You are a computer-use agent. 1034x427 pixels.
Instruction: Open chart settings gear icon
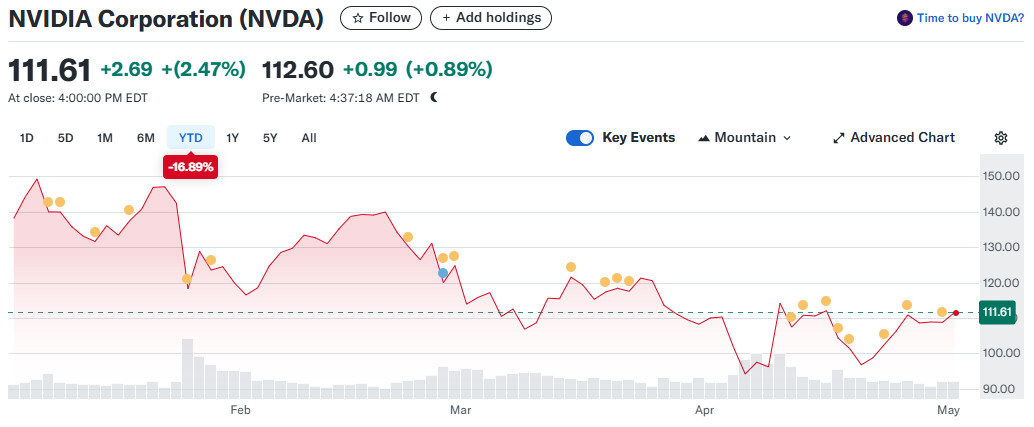tap(1000, 138)
